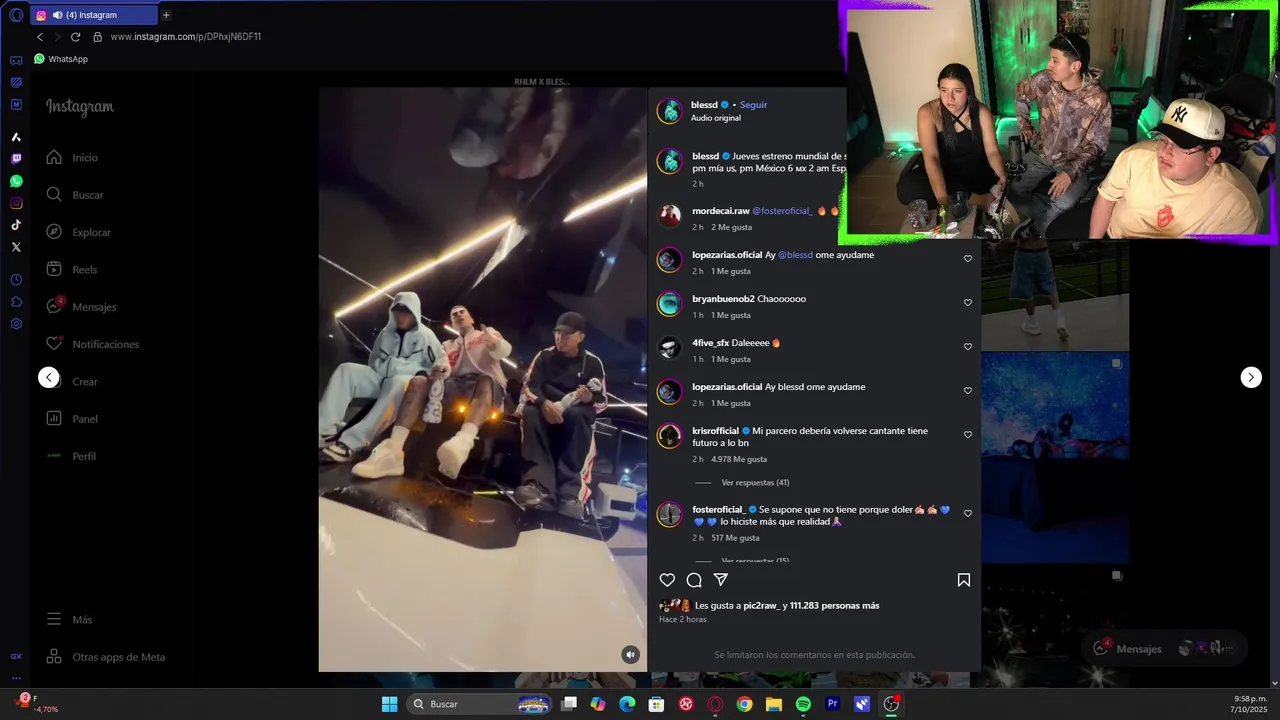The height and width of the screenshot is (720, 1280).
Task: Play the blessd post video
Action: pyautogui.click(x=482, y=379)
